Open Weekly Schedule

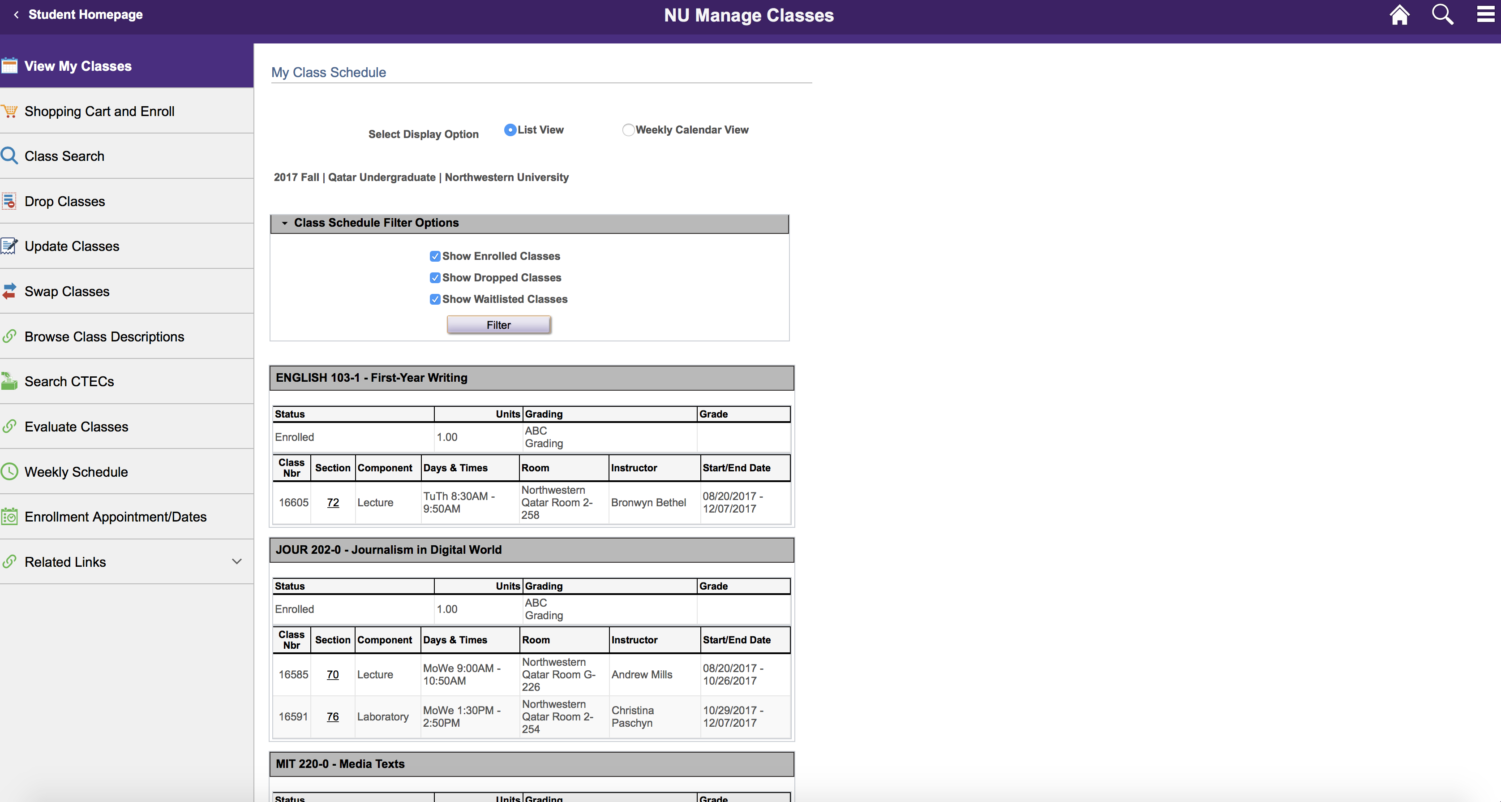click(x=126, y=472)
